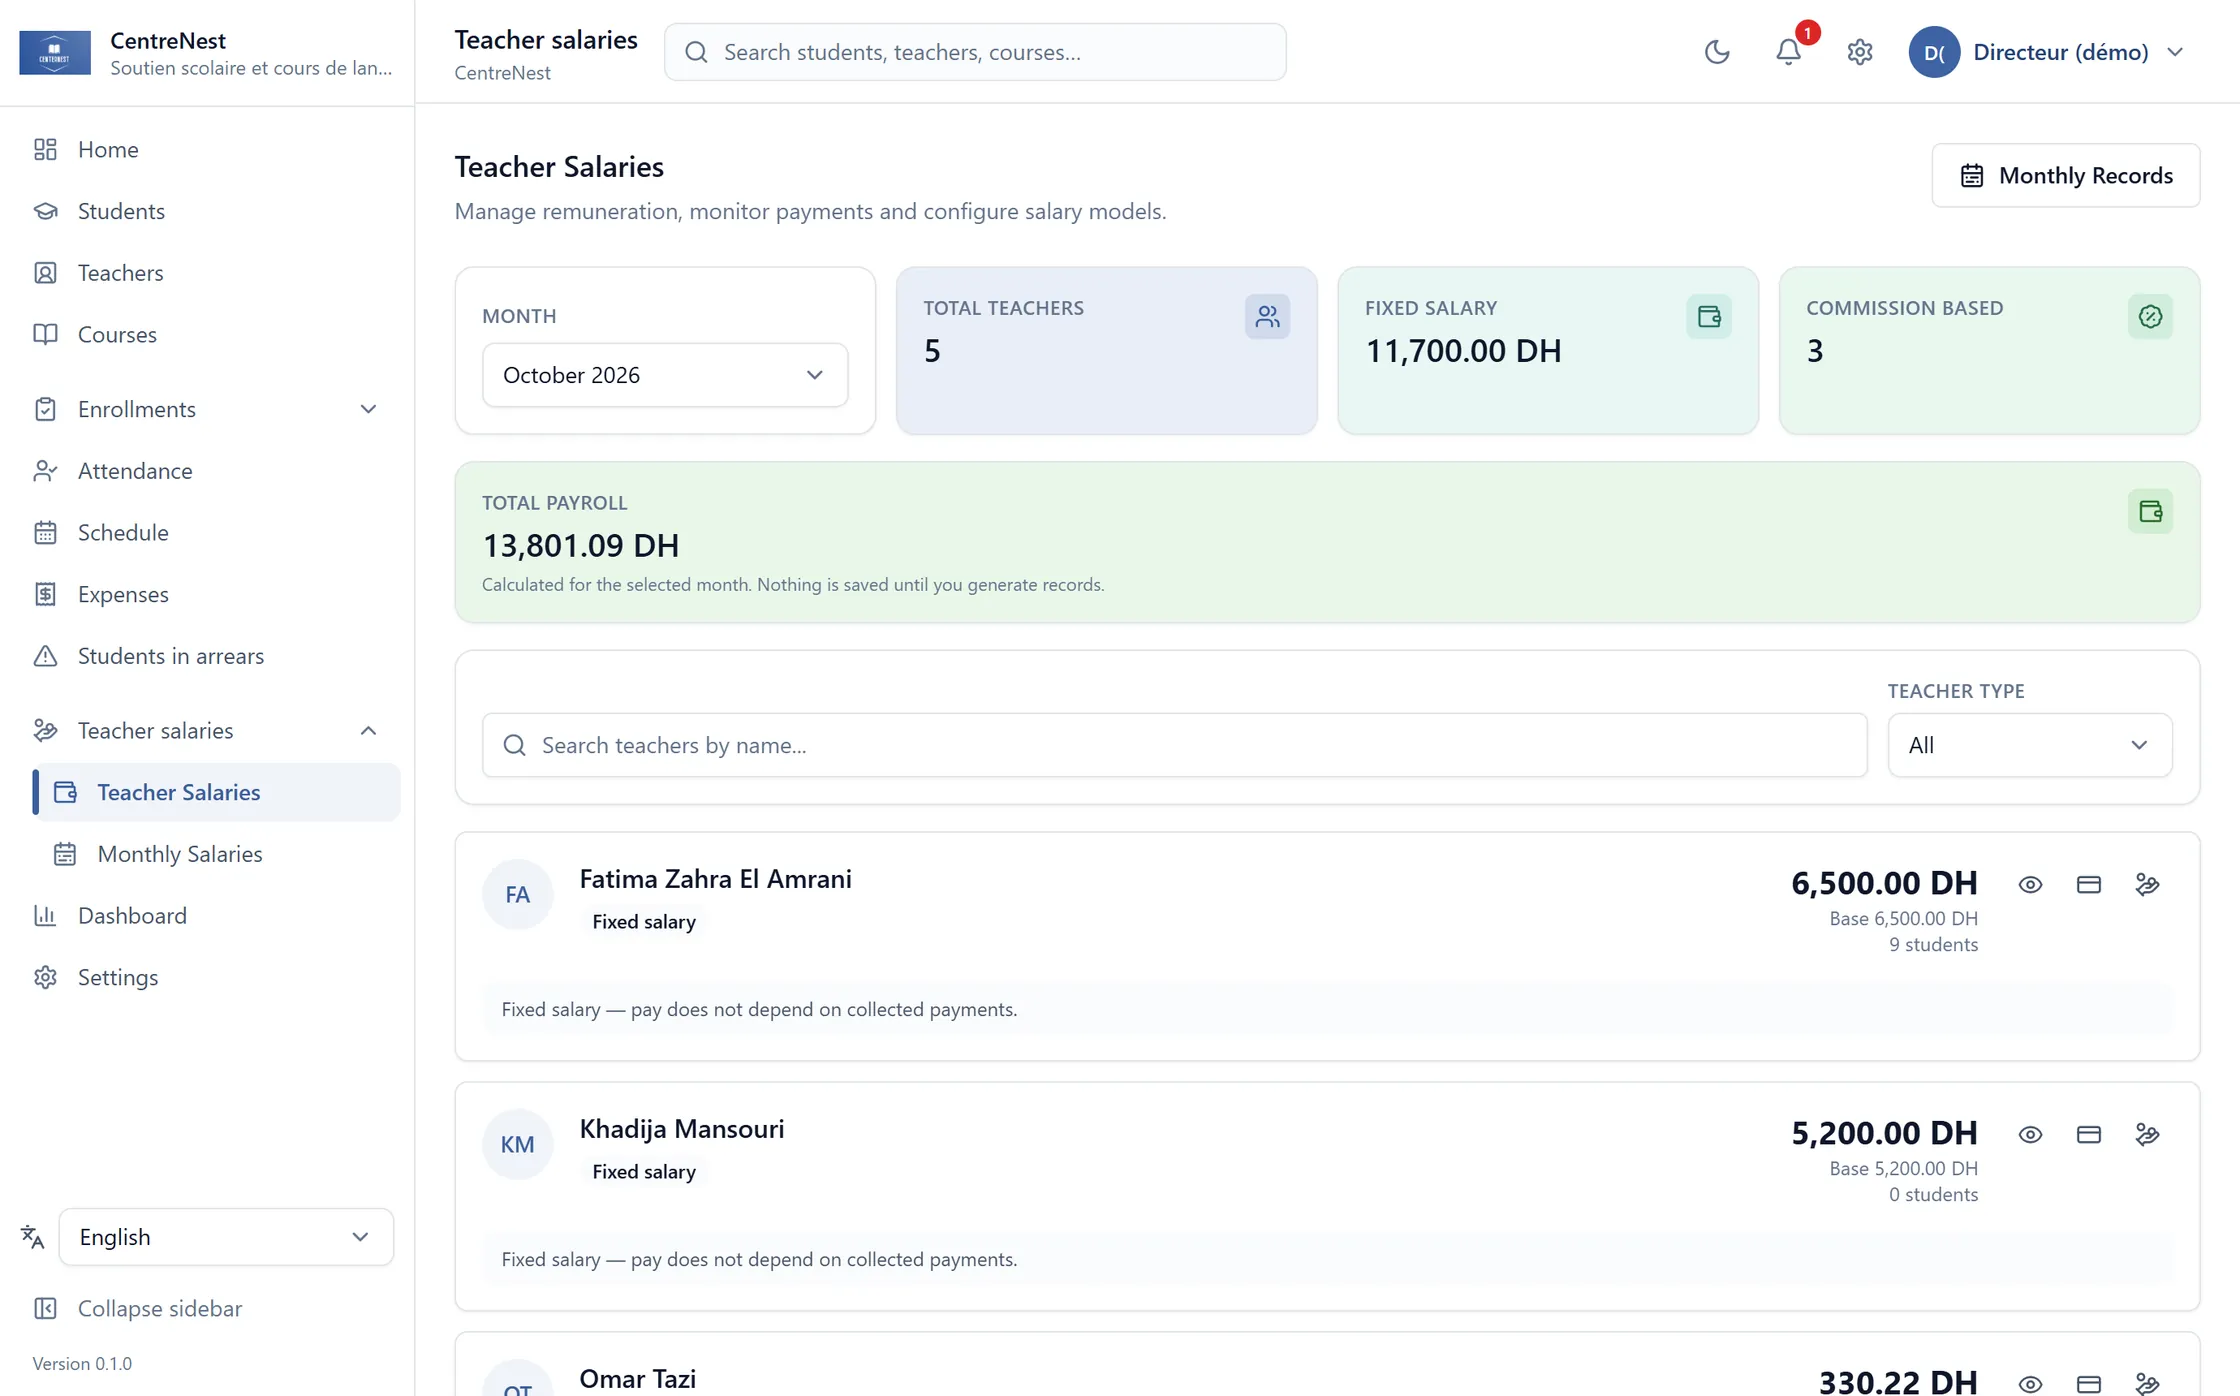2240x1396 pixels.
Task: Go to Home in sidebar
Action: 207,149
